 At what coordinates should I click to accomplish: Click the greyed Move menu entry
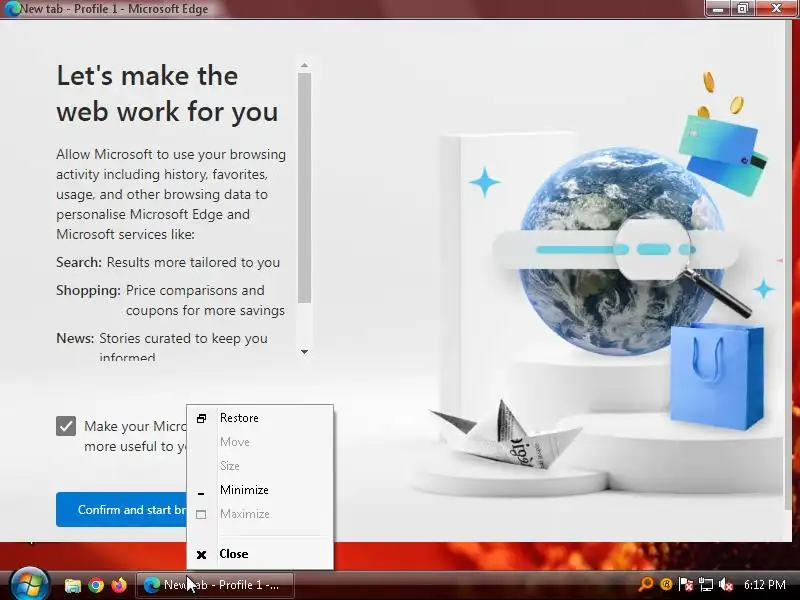tap(260, 442)
